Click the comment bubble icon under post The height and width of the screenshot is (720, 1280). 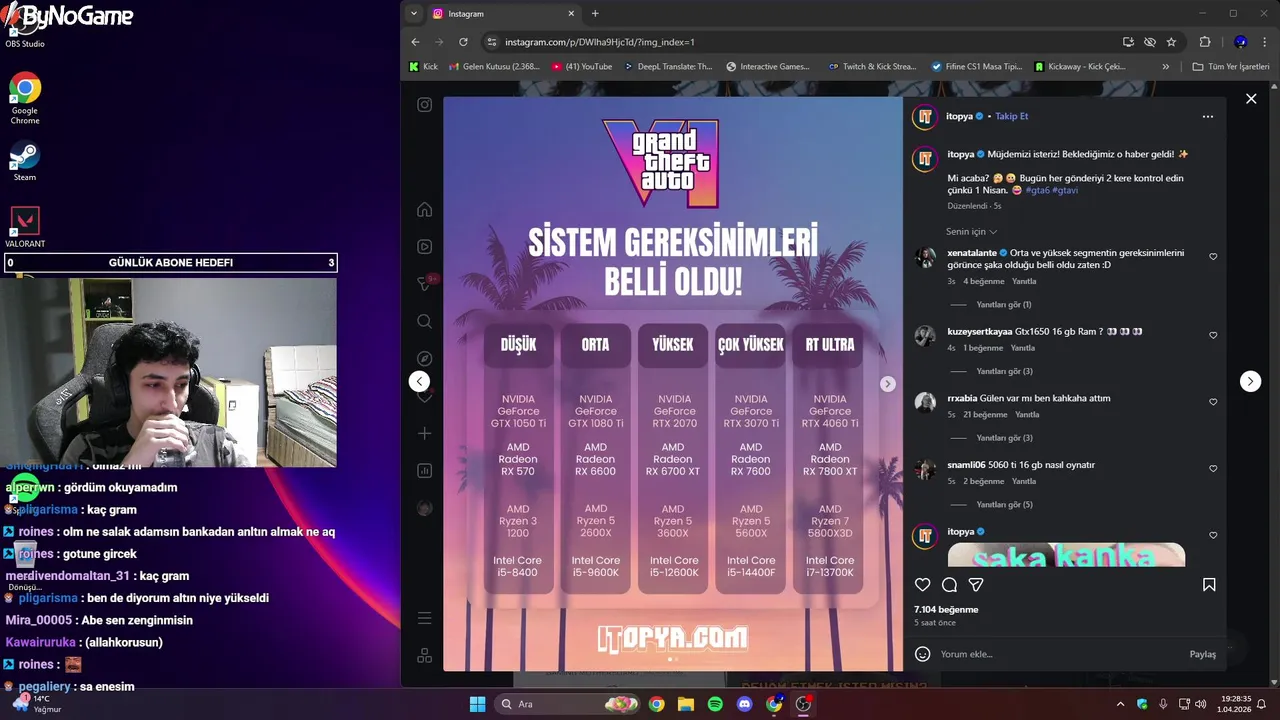click(950, 585)
